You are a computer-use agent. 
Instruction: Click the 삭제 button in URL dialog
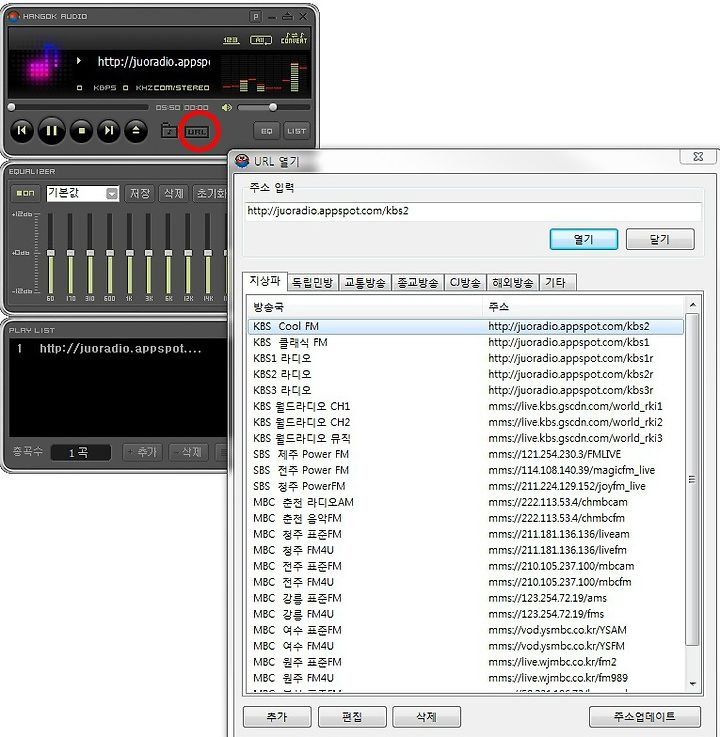[426, 716]
